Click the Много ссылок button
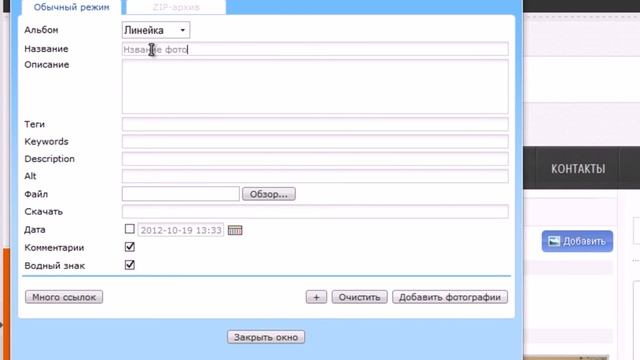This screenshot has width=640, height=360. [64, 297]
